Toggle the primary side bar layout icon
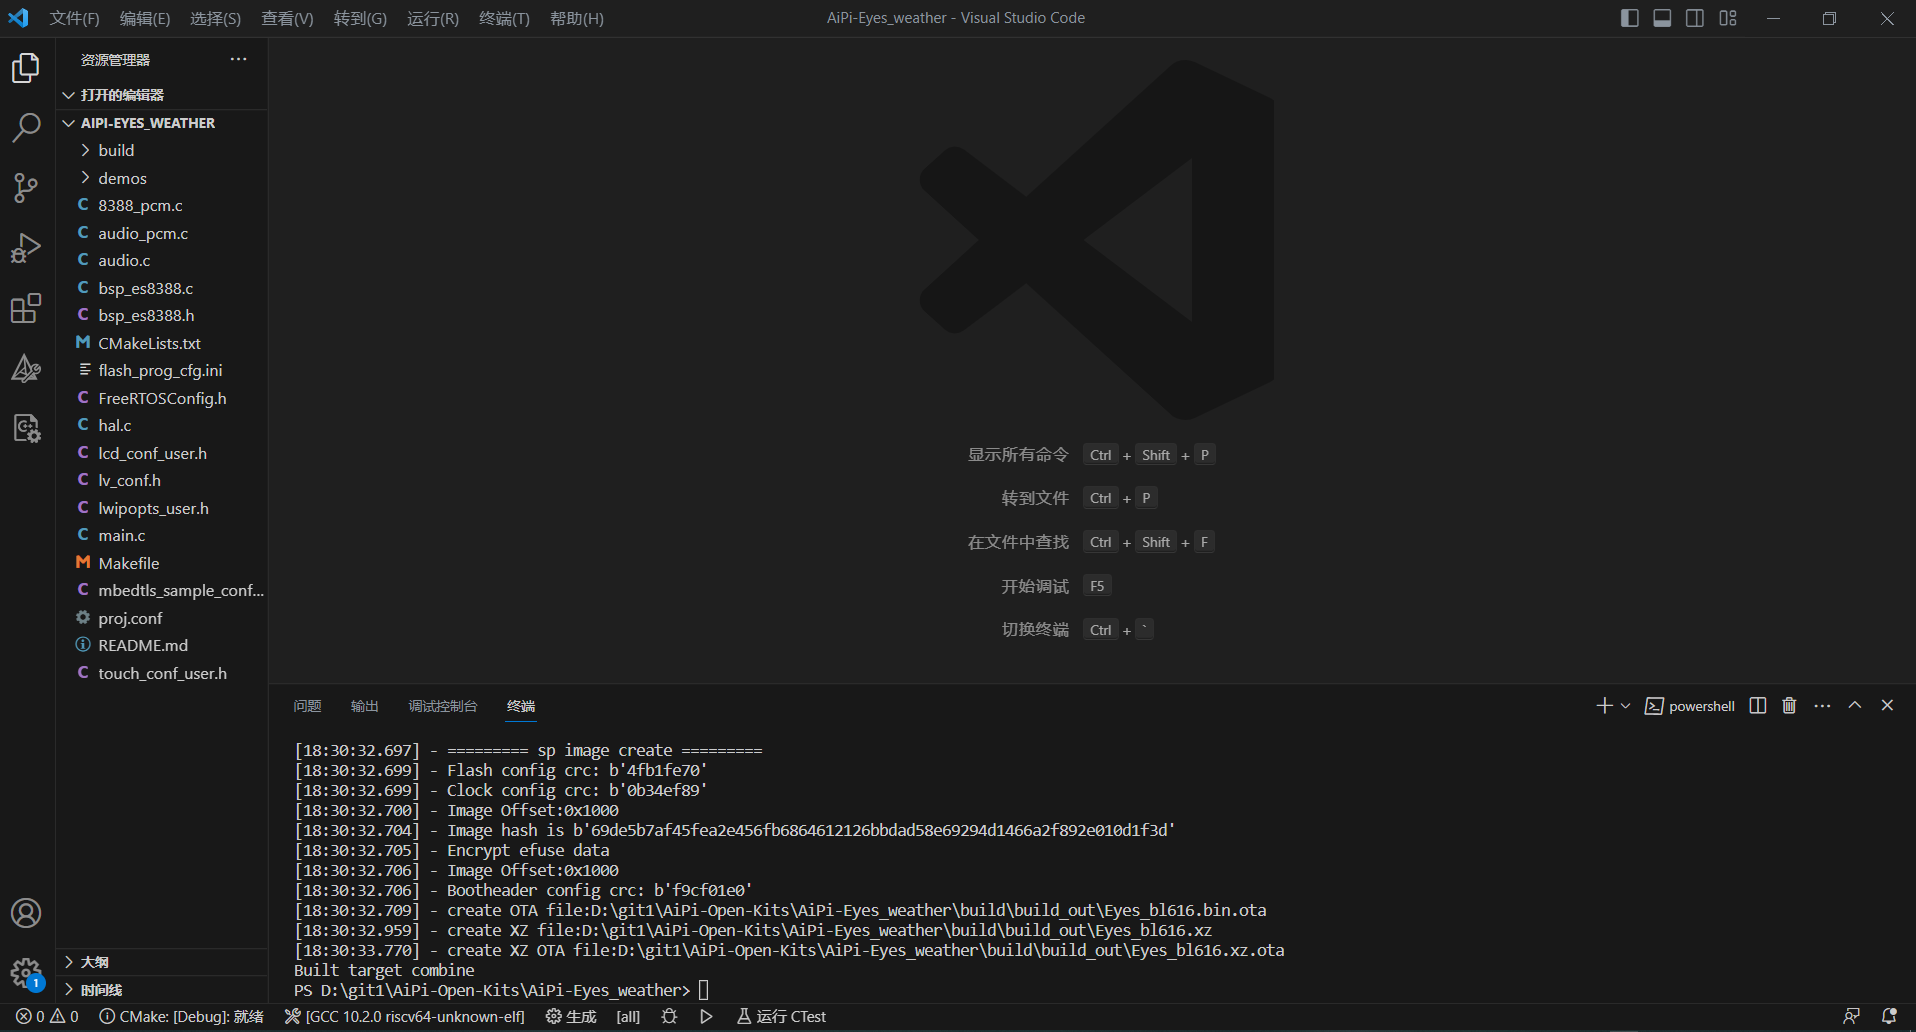The width and height of the screenshot is (1916, 1032). (x=1629, y=18)
